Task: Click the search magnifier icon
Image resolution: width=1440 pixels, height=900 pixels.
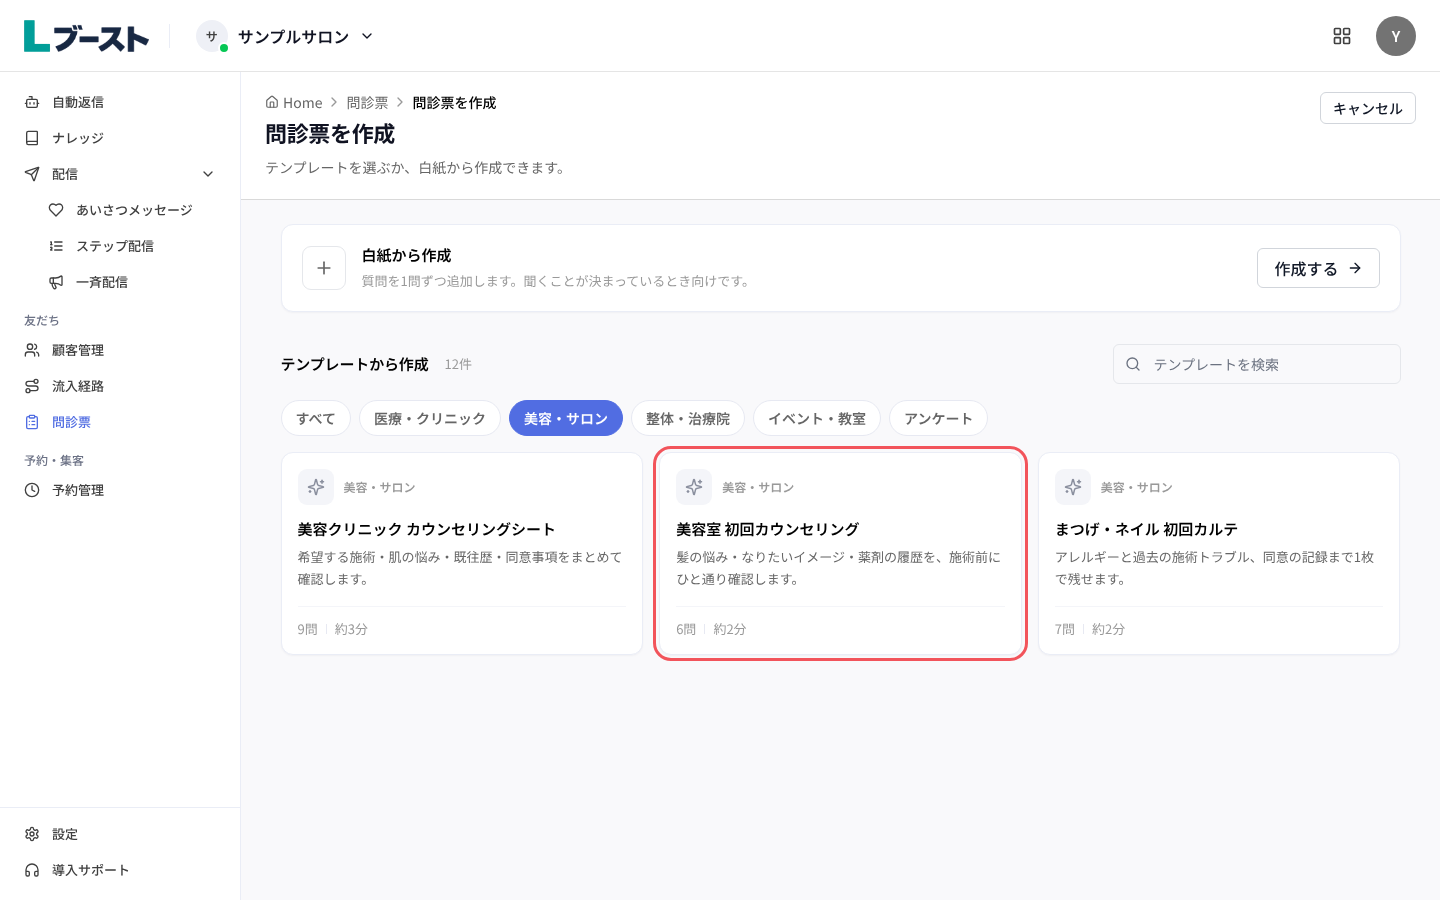Action: pos(1133,364)
